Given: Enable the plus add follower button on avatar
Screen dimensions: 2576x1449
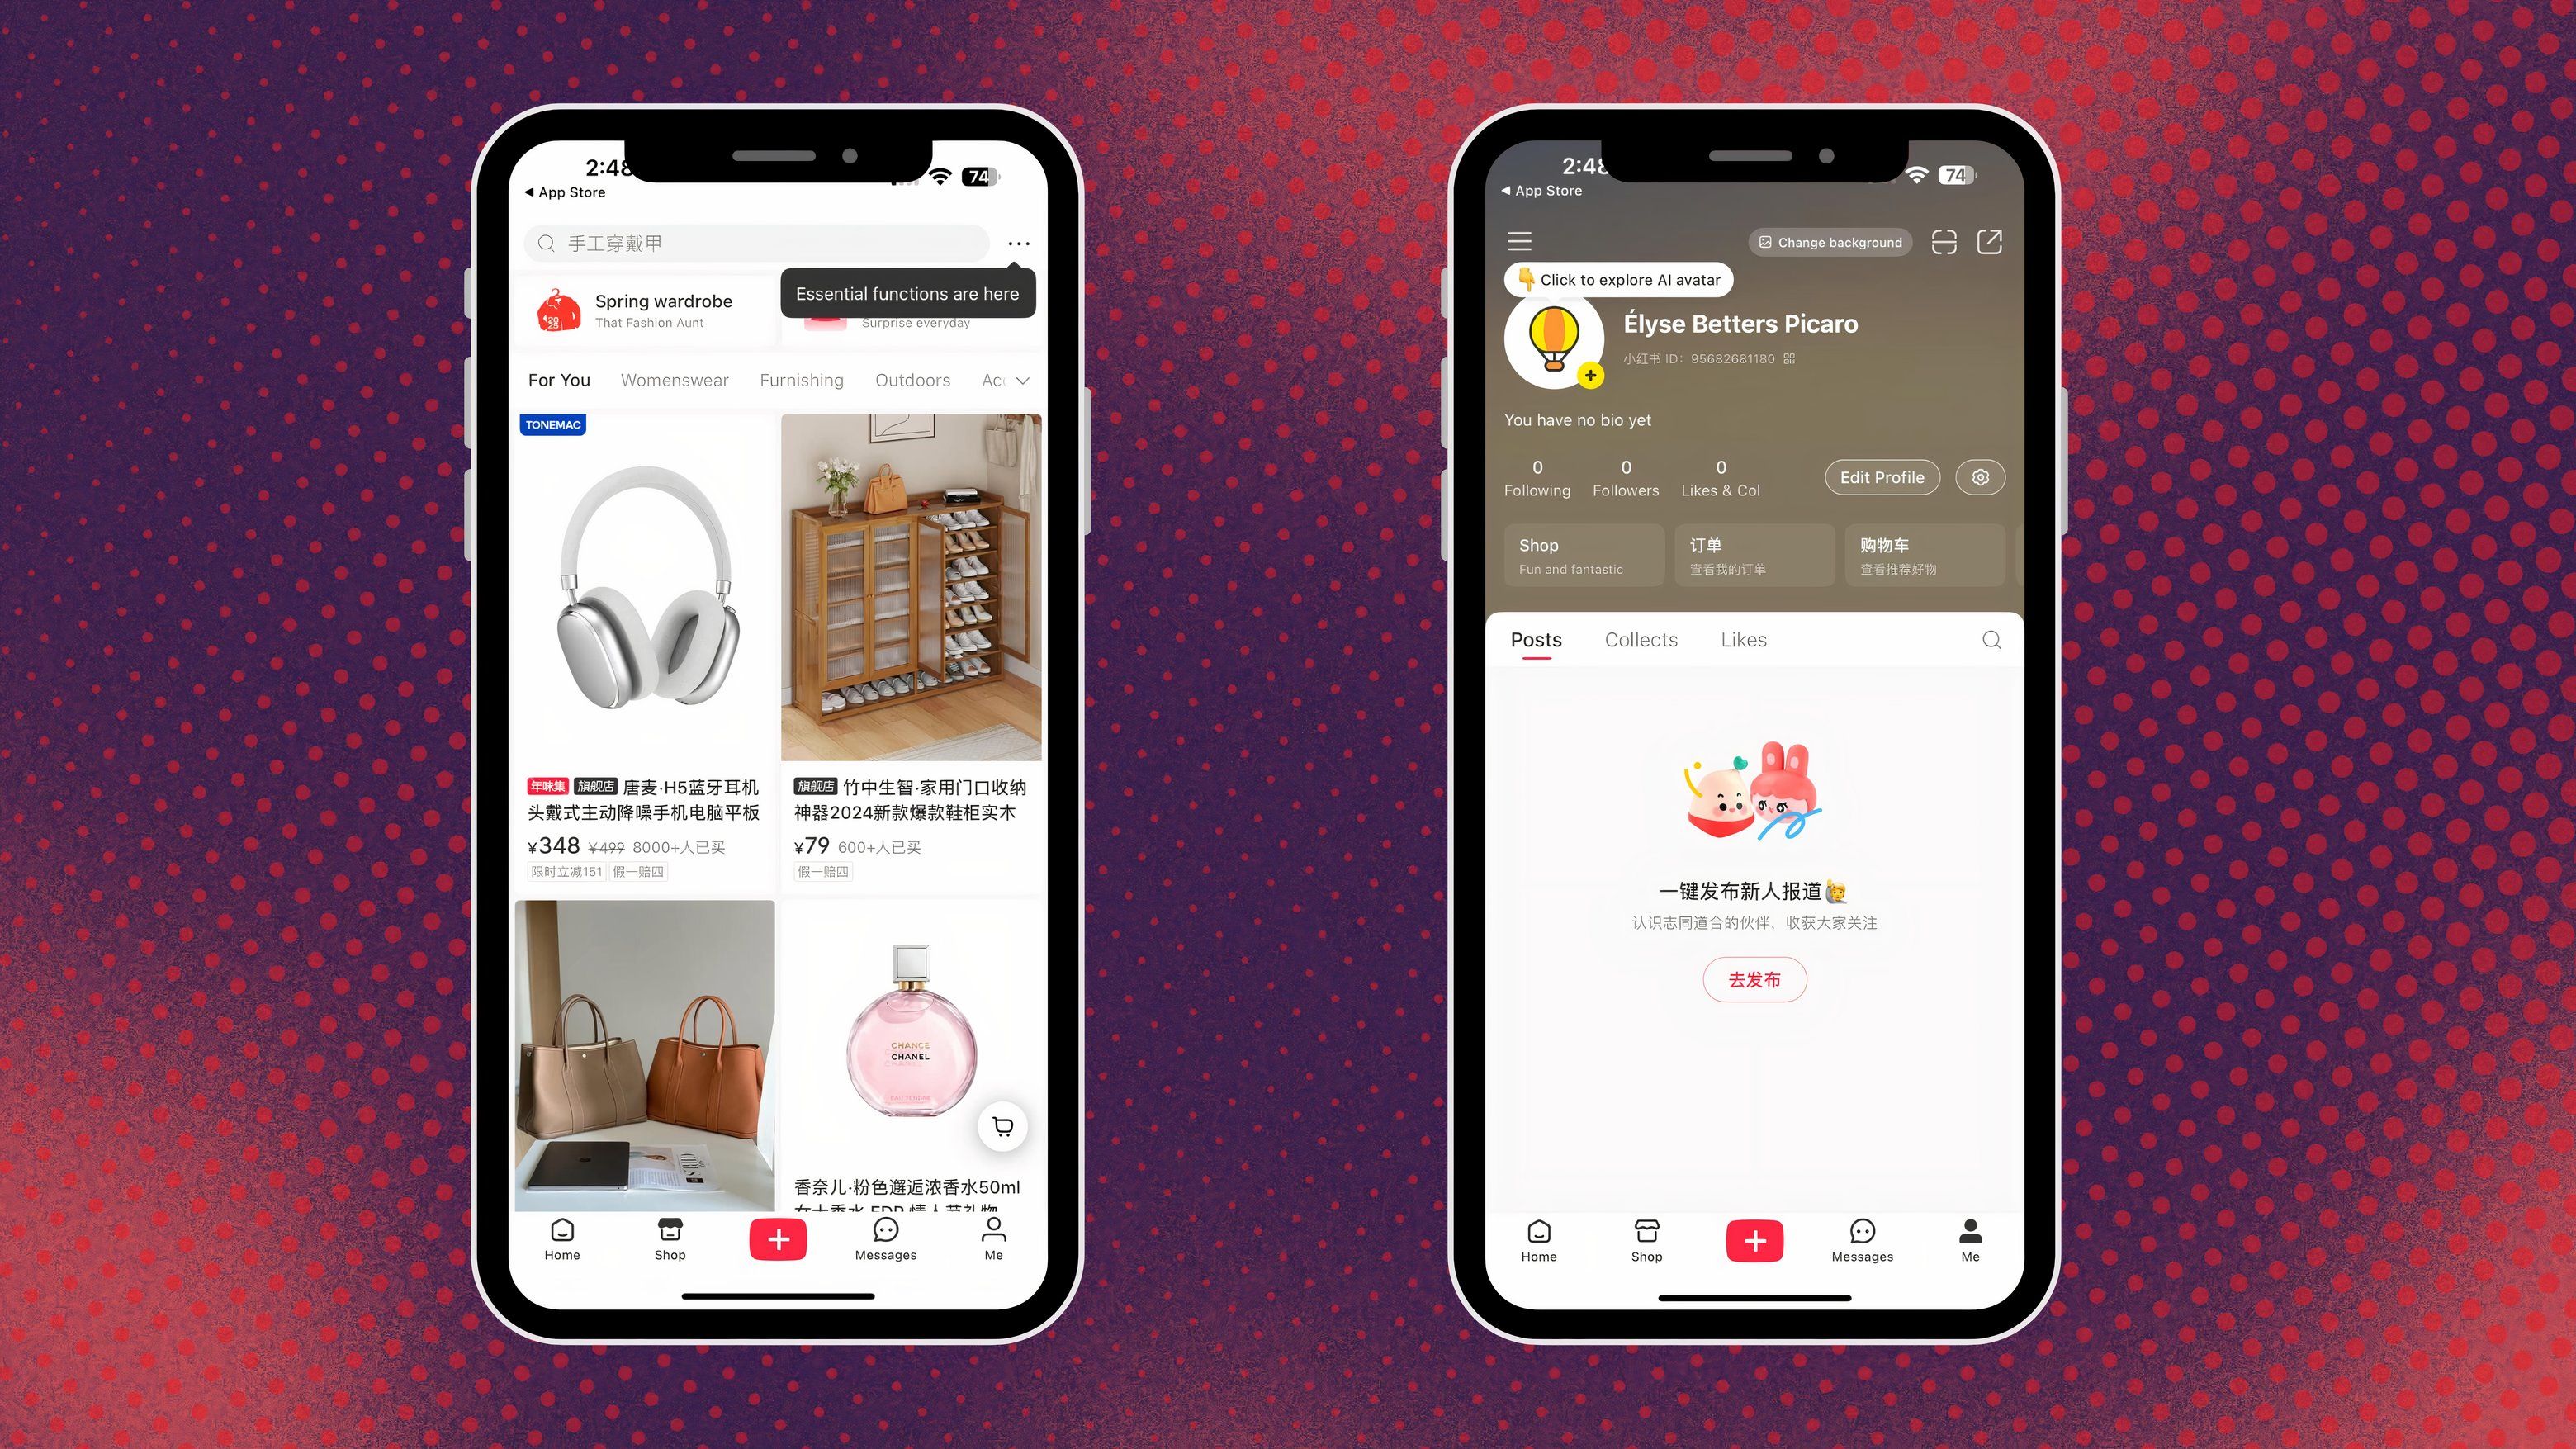Looking at the screenshot, I should click(x=1589, y=375).
